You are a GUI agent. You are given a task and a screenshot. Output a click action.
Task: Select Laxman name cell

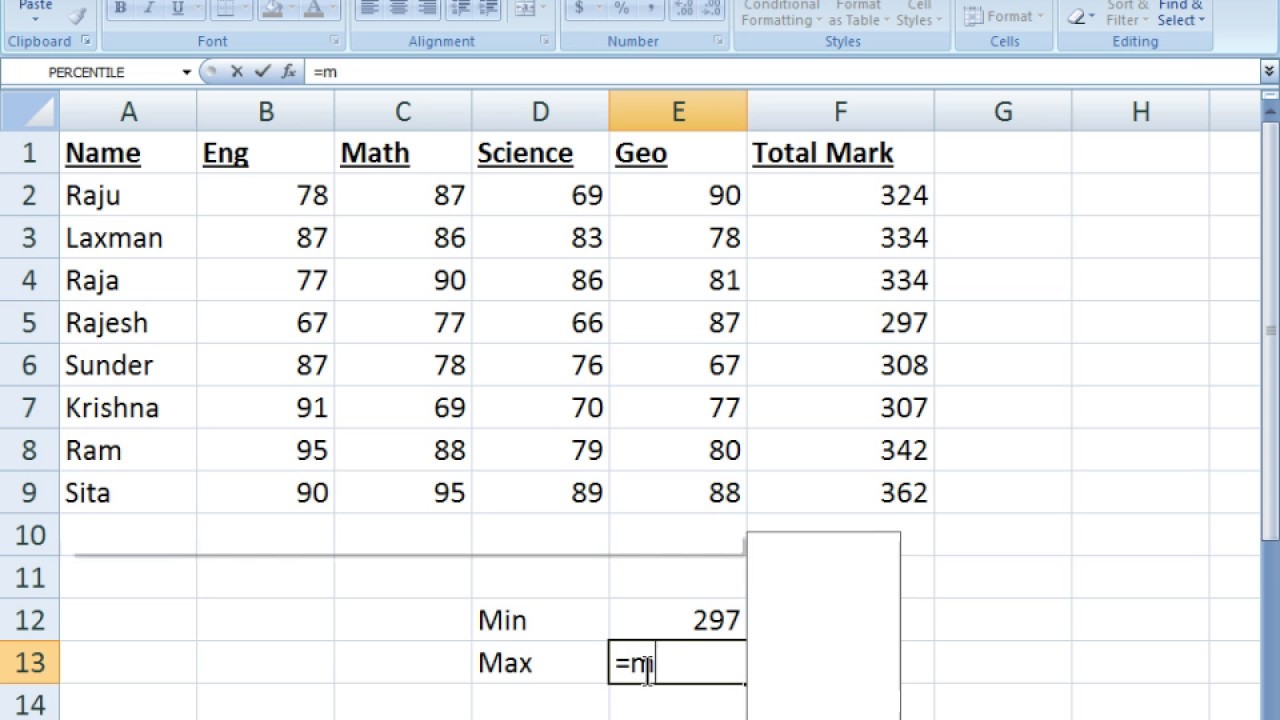click(128, 238)
